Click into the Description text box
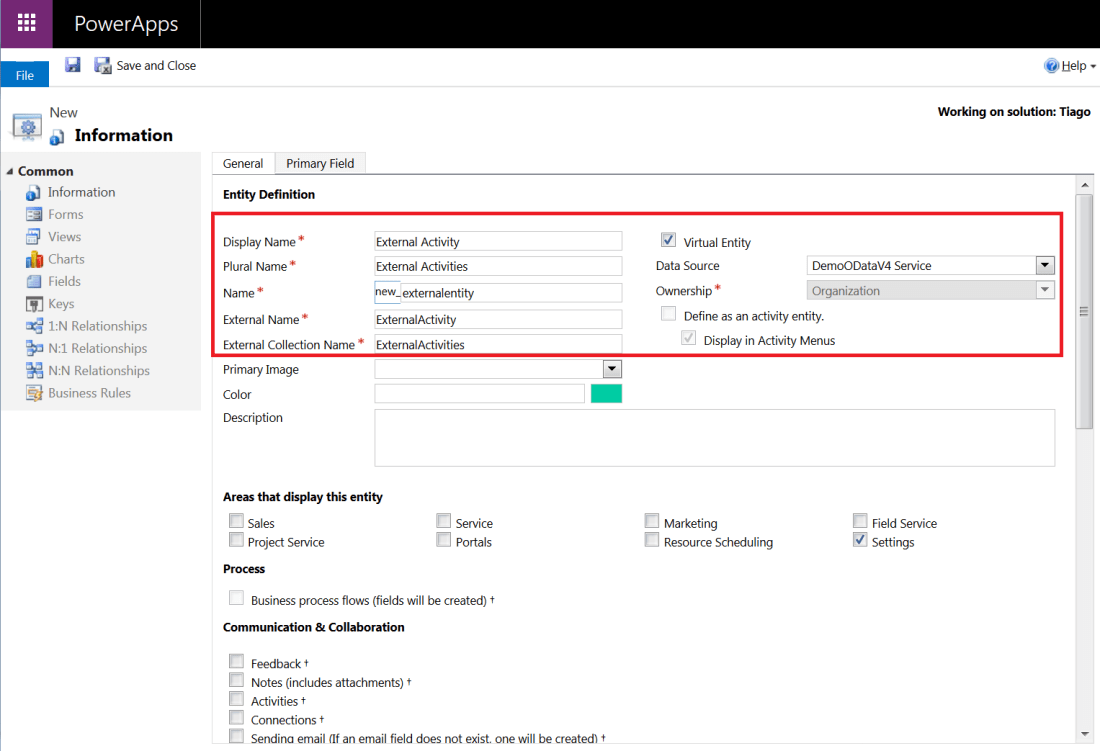This screenshot has height=751, width=1100. (714, 437)
